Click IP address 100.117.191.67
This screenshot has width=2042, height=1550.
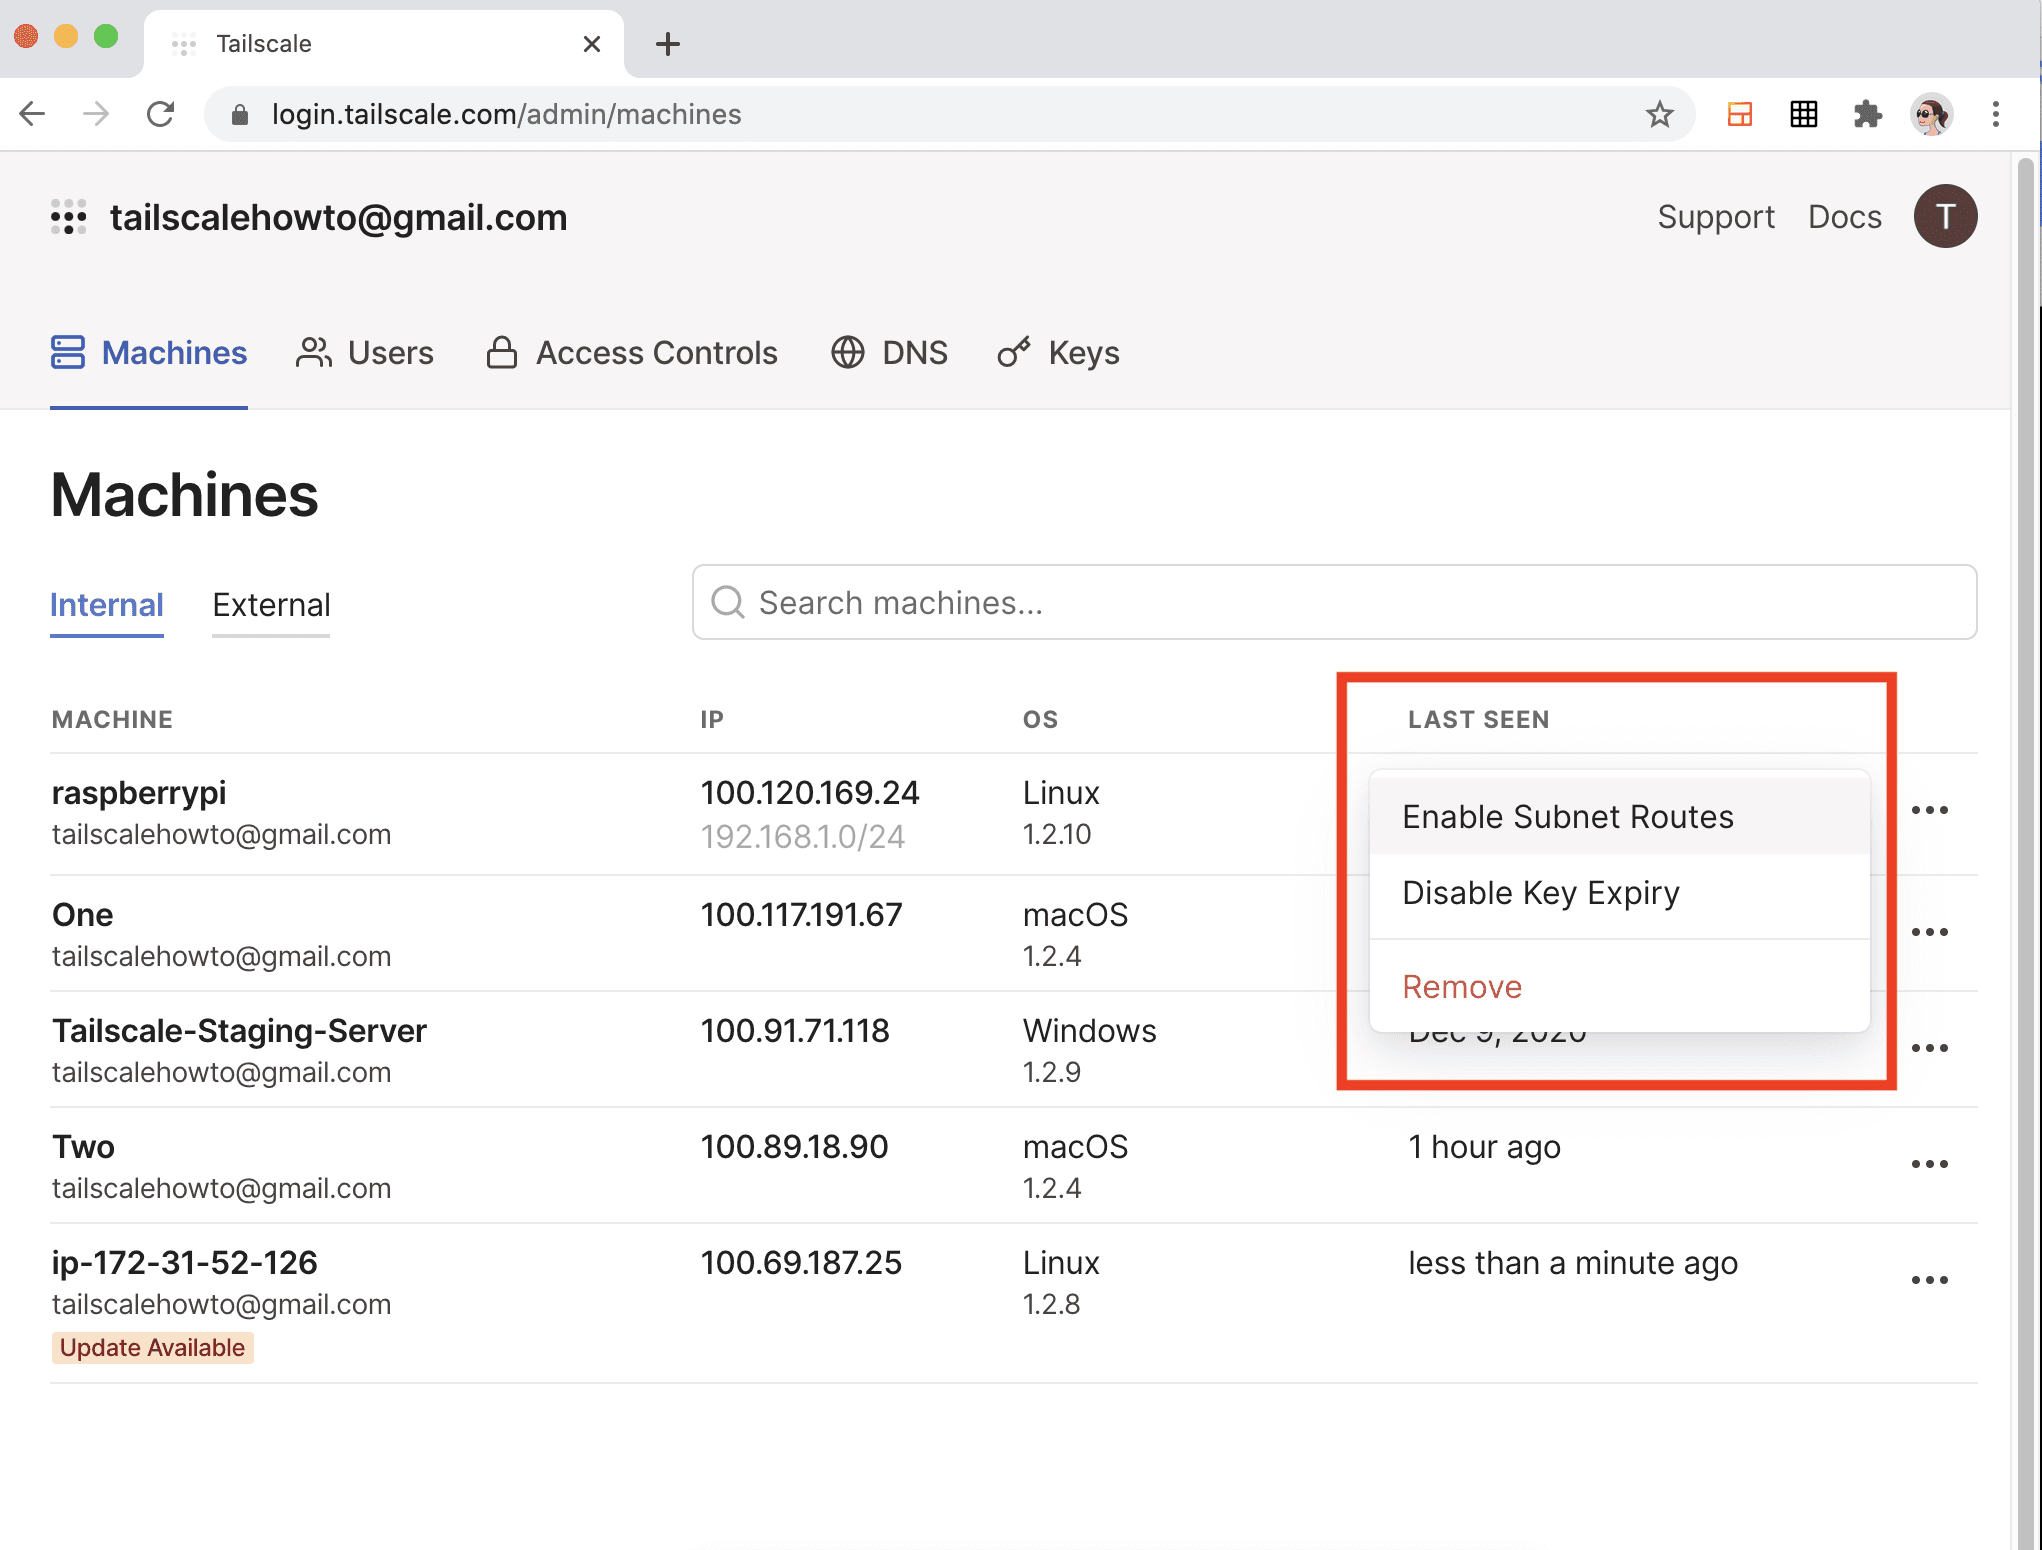[x=801, y=915]
